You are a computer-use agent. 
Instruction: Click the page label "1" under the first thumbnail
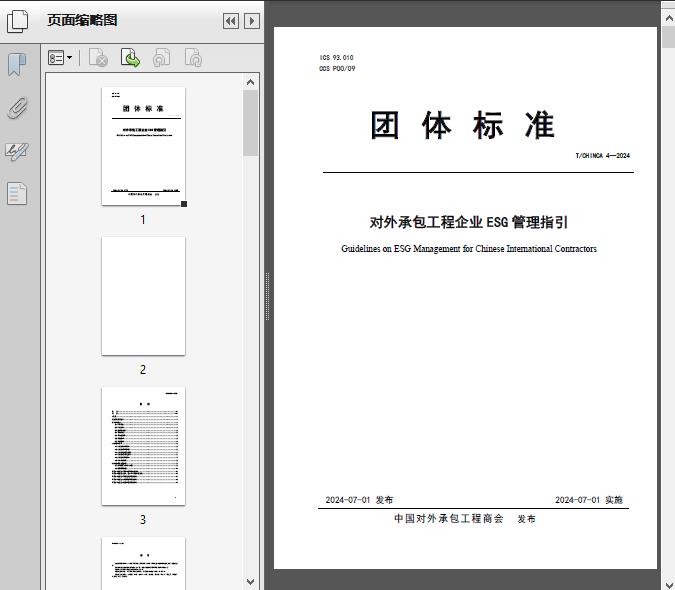point(143,220)
